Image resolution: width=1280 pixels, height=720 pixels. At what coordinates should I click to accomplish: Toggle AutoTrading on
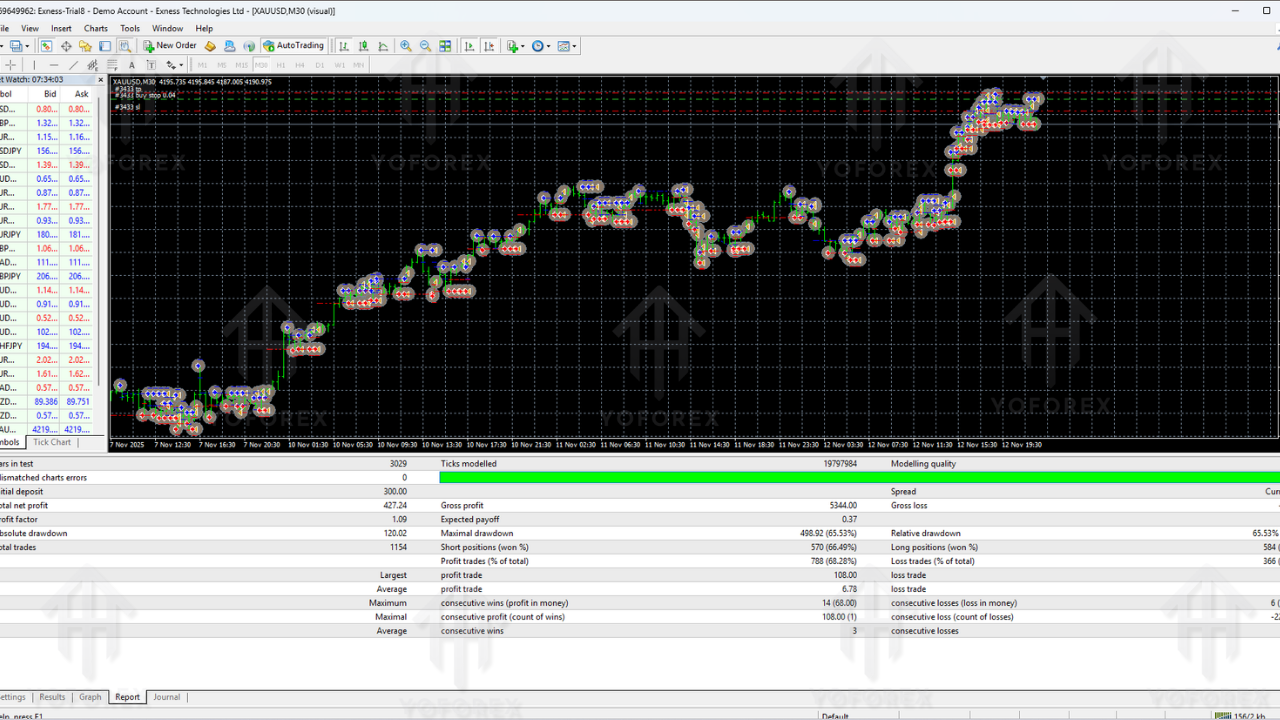point(294,46)
